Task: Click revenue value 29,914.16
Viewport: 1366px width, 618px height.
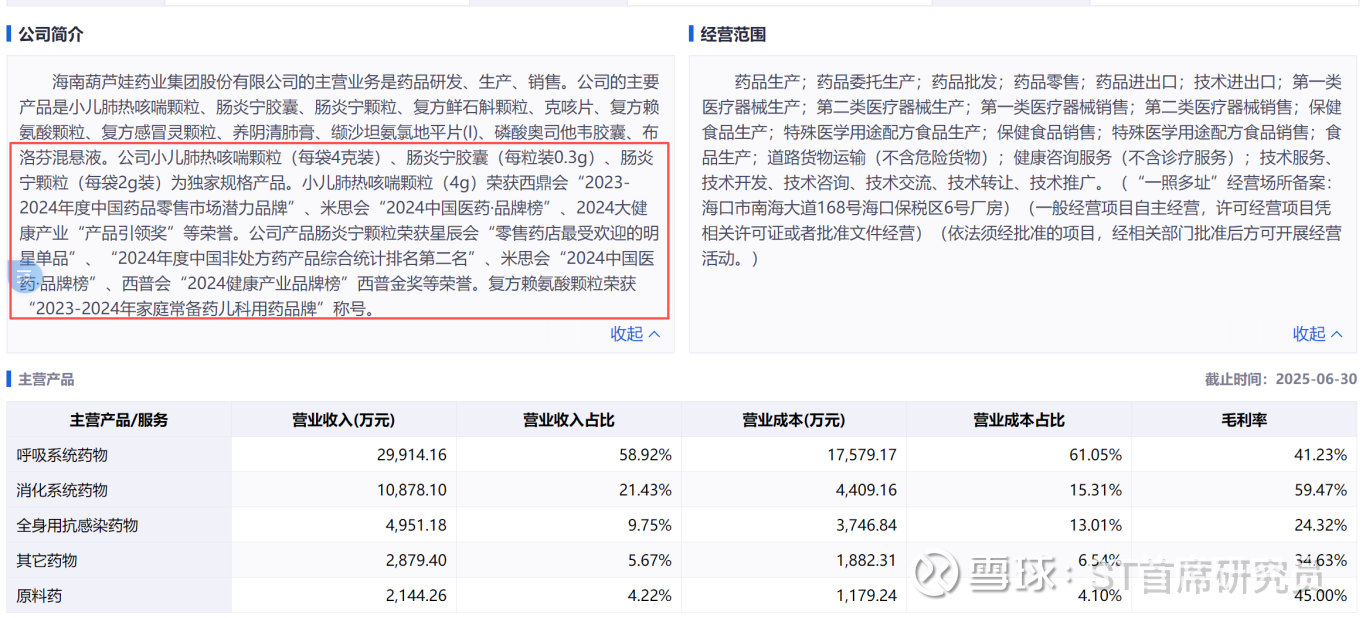Action: coord(412,455)
